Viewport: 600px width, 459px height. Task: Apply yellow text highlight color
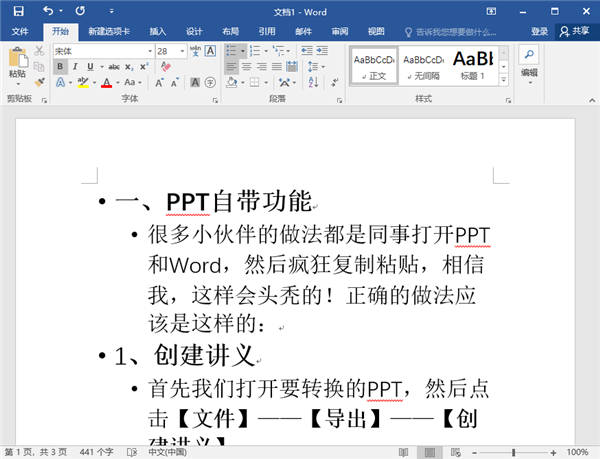83,82
